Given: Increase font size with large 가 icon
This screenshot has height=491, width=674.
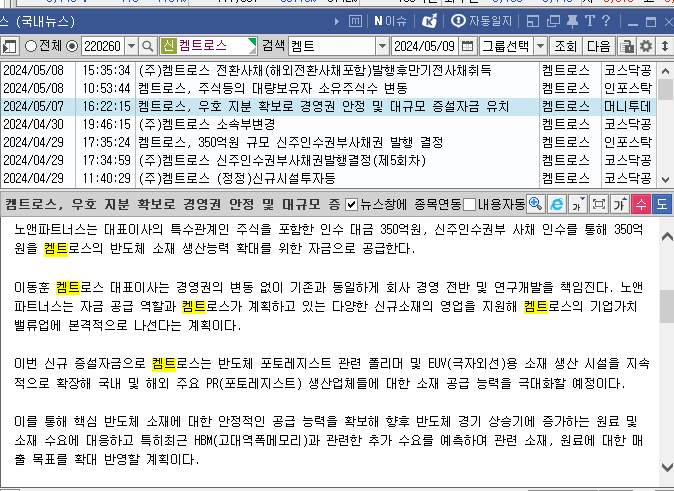Looking at the screenshot, I should coord(619,204).
